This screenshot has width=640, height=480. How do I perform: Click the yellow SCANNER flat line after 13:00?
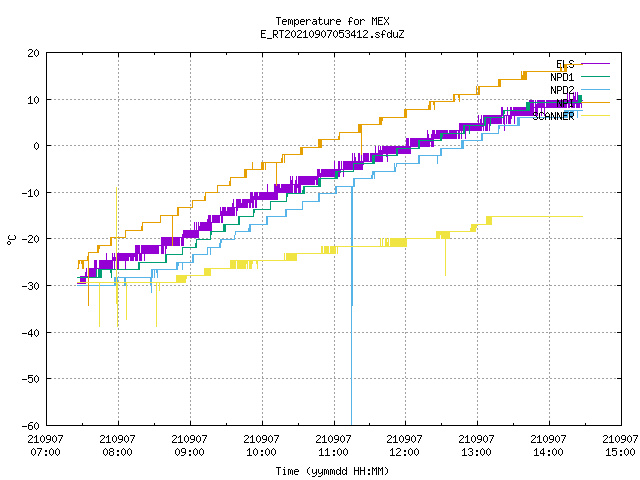pos(537,217)
